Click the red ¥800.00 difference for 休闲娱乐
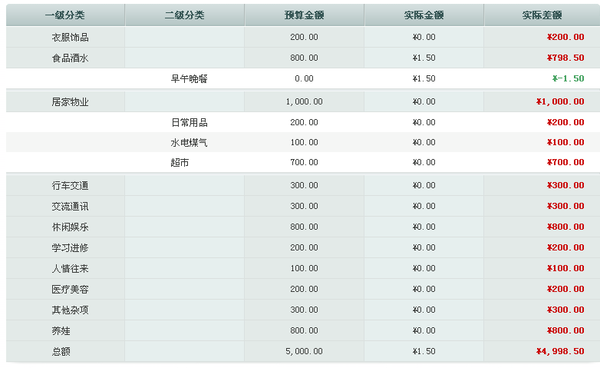 [566, 227]
